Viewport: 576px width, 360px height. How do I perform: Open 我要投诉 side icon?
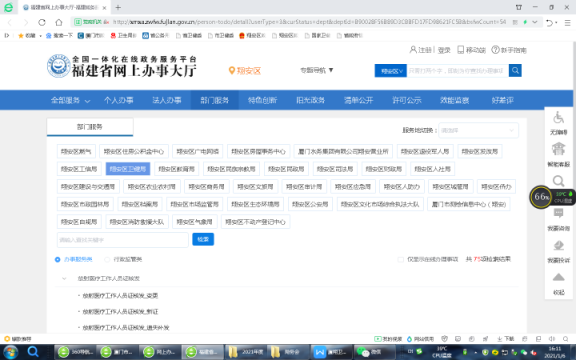(558, 245)
